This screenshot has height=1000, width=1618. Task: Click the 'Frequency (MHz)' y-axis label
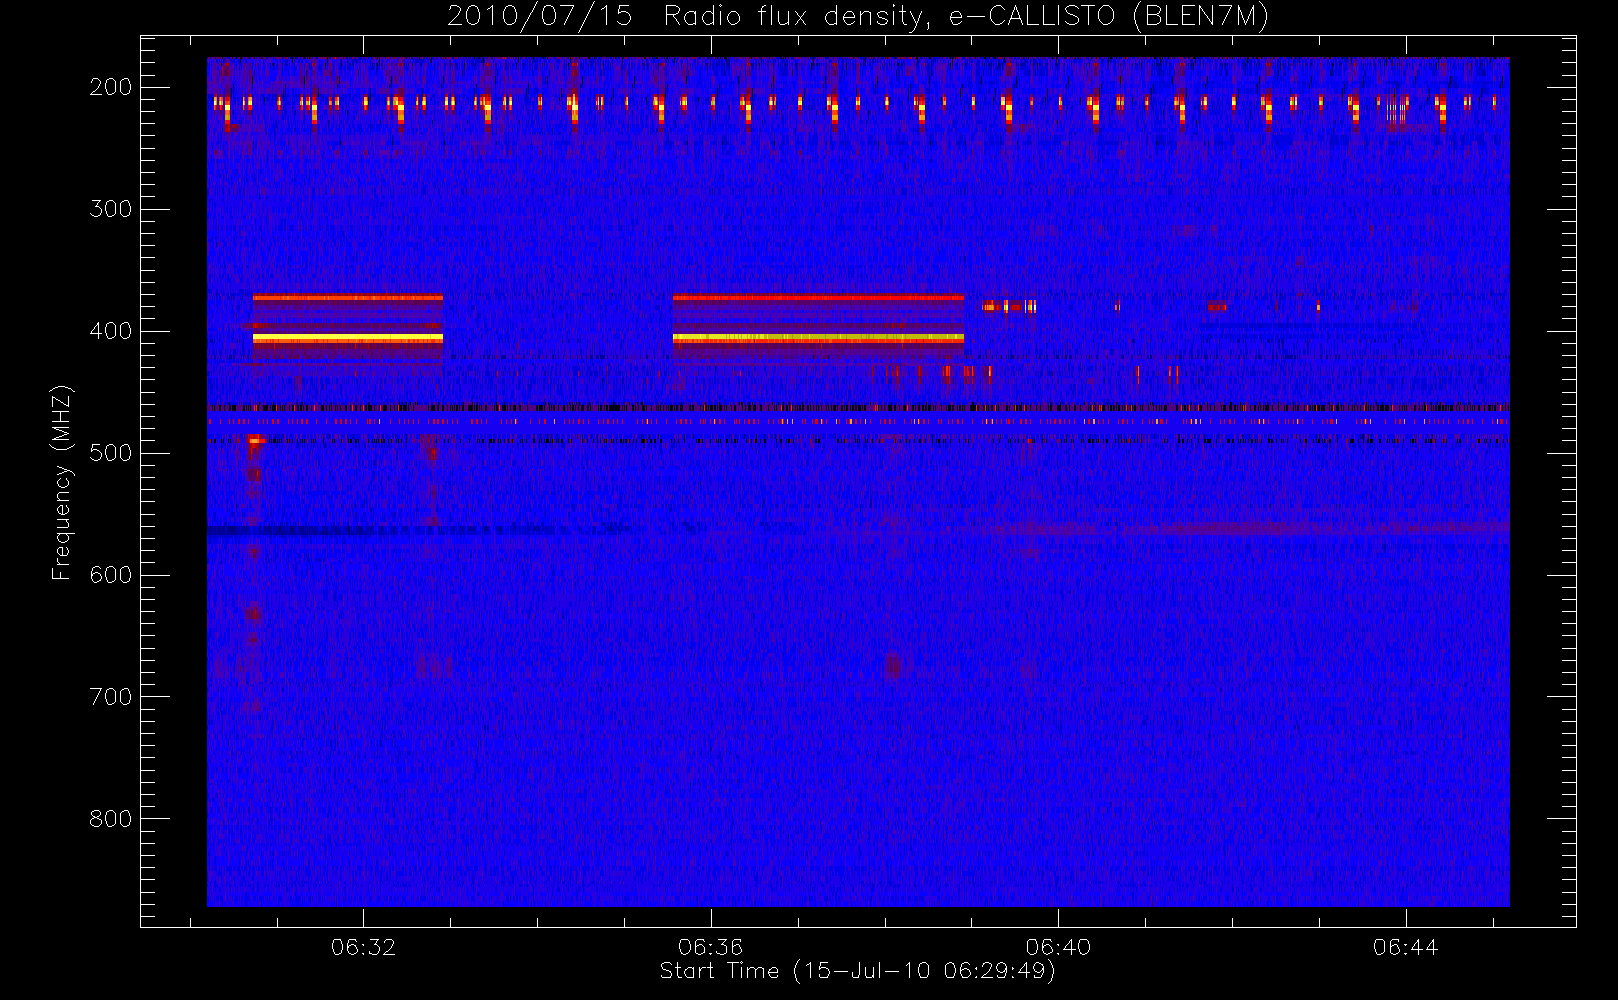coord(62,482)
